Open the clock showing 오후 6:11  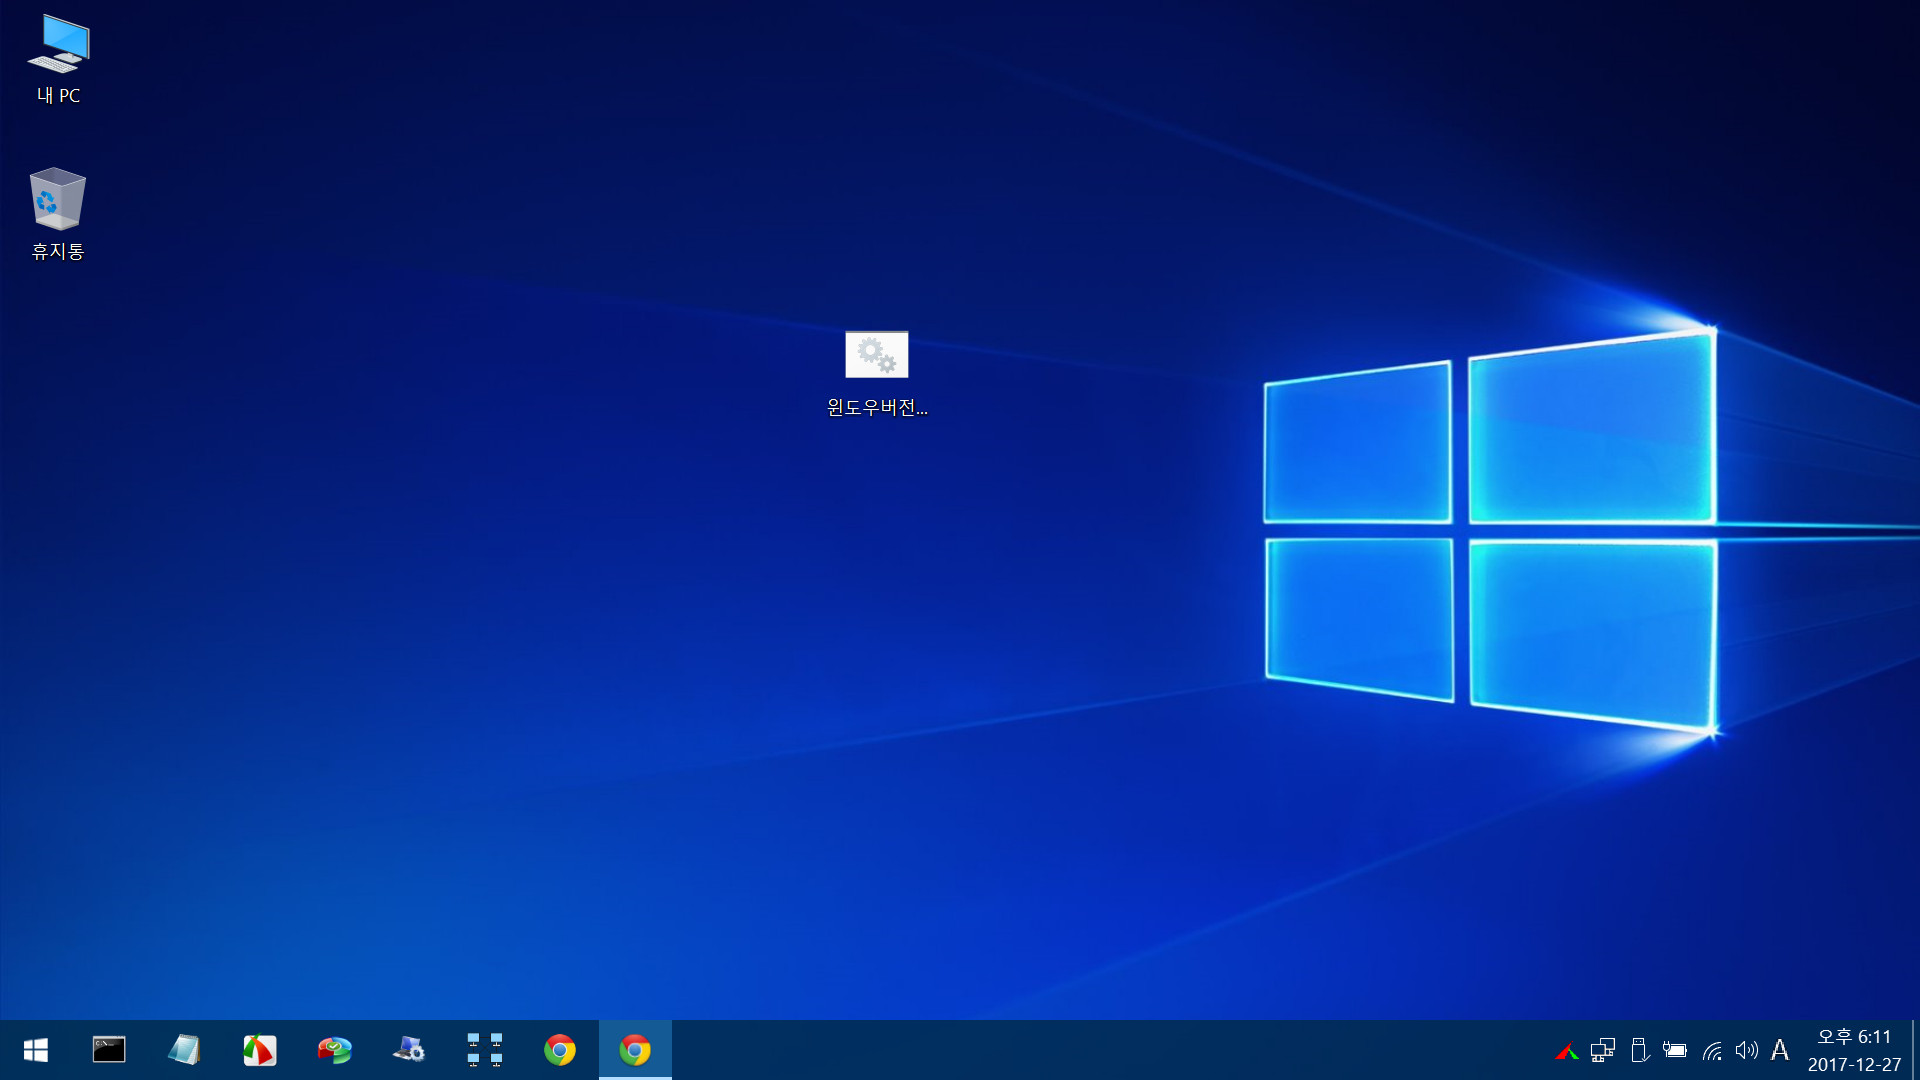pyautogui.click(x=1854, y=1037)
